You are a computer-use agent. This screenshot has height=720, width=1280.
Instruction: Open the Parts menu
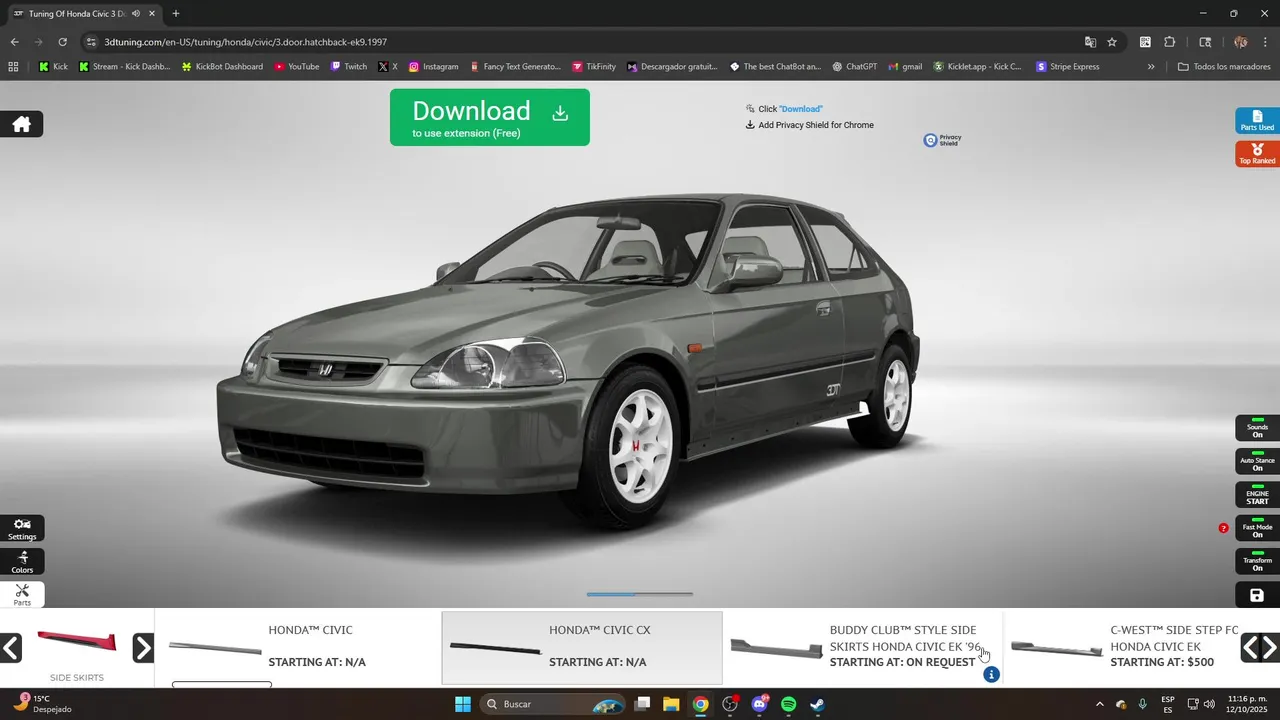coord(22,595)
